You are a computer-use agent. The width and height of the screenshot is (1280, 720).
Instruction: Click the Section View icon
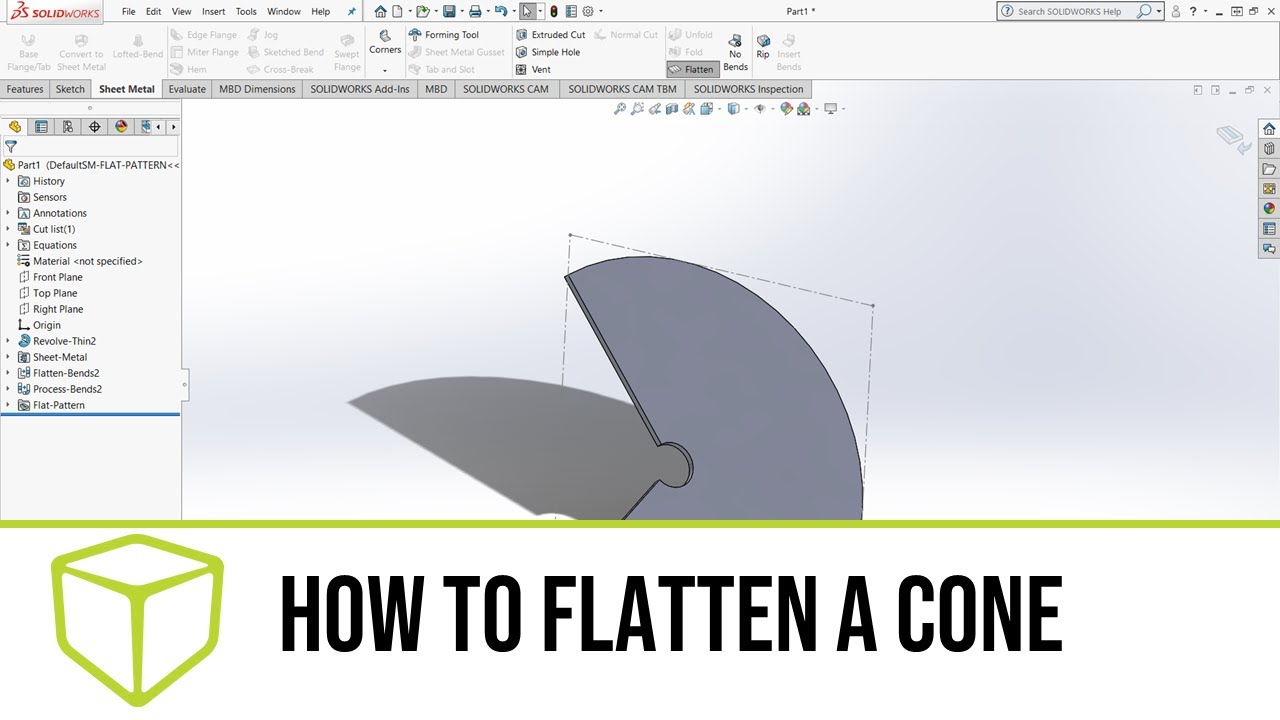coord(671,109)
